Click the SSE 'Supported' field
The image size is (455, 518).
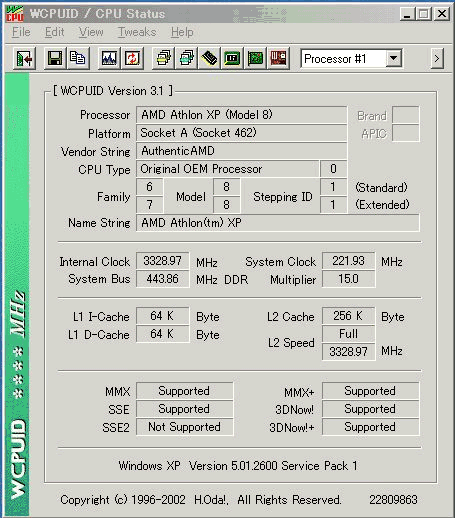pos(185,409)
